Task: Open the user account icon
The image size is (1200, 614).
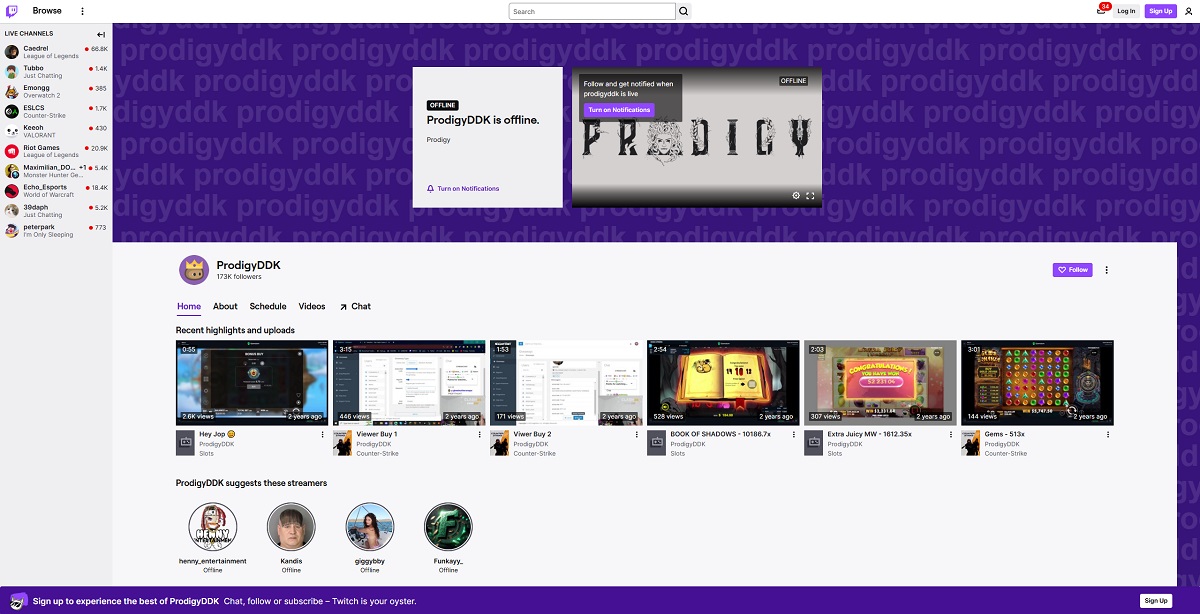Action: coord(1188,11)
